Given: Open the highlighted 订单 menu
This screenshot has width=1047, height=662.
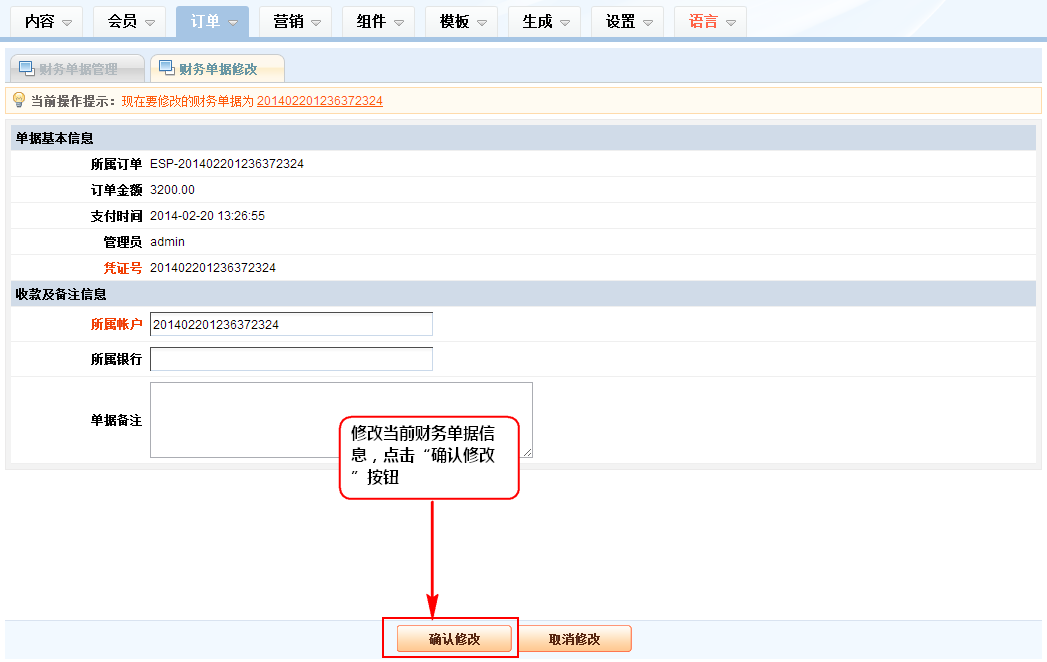Looking at the screenshot, I should click(212, 22).
